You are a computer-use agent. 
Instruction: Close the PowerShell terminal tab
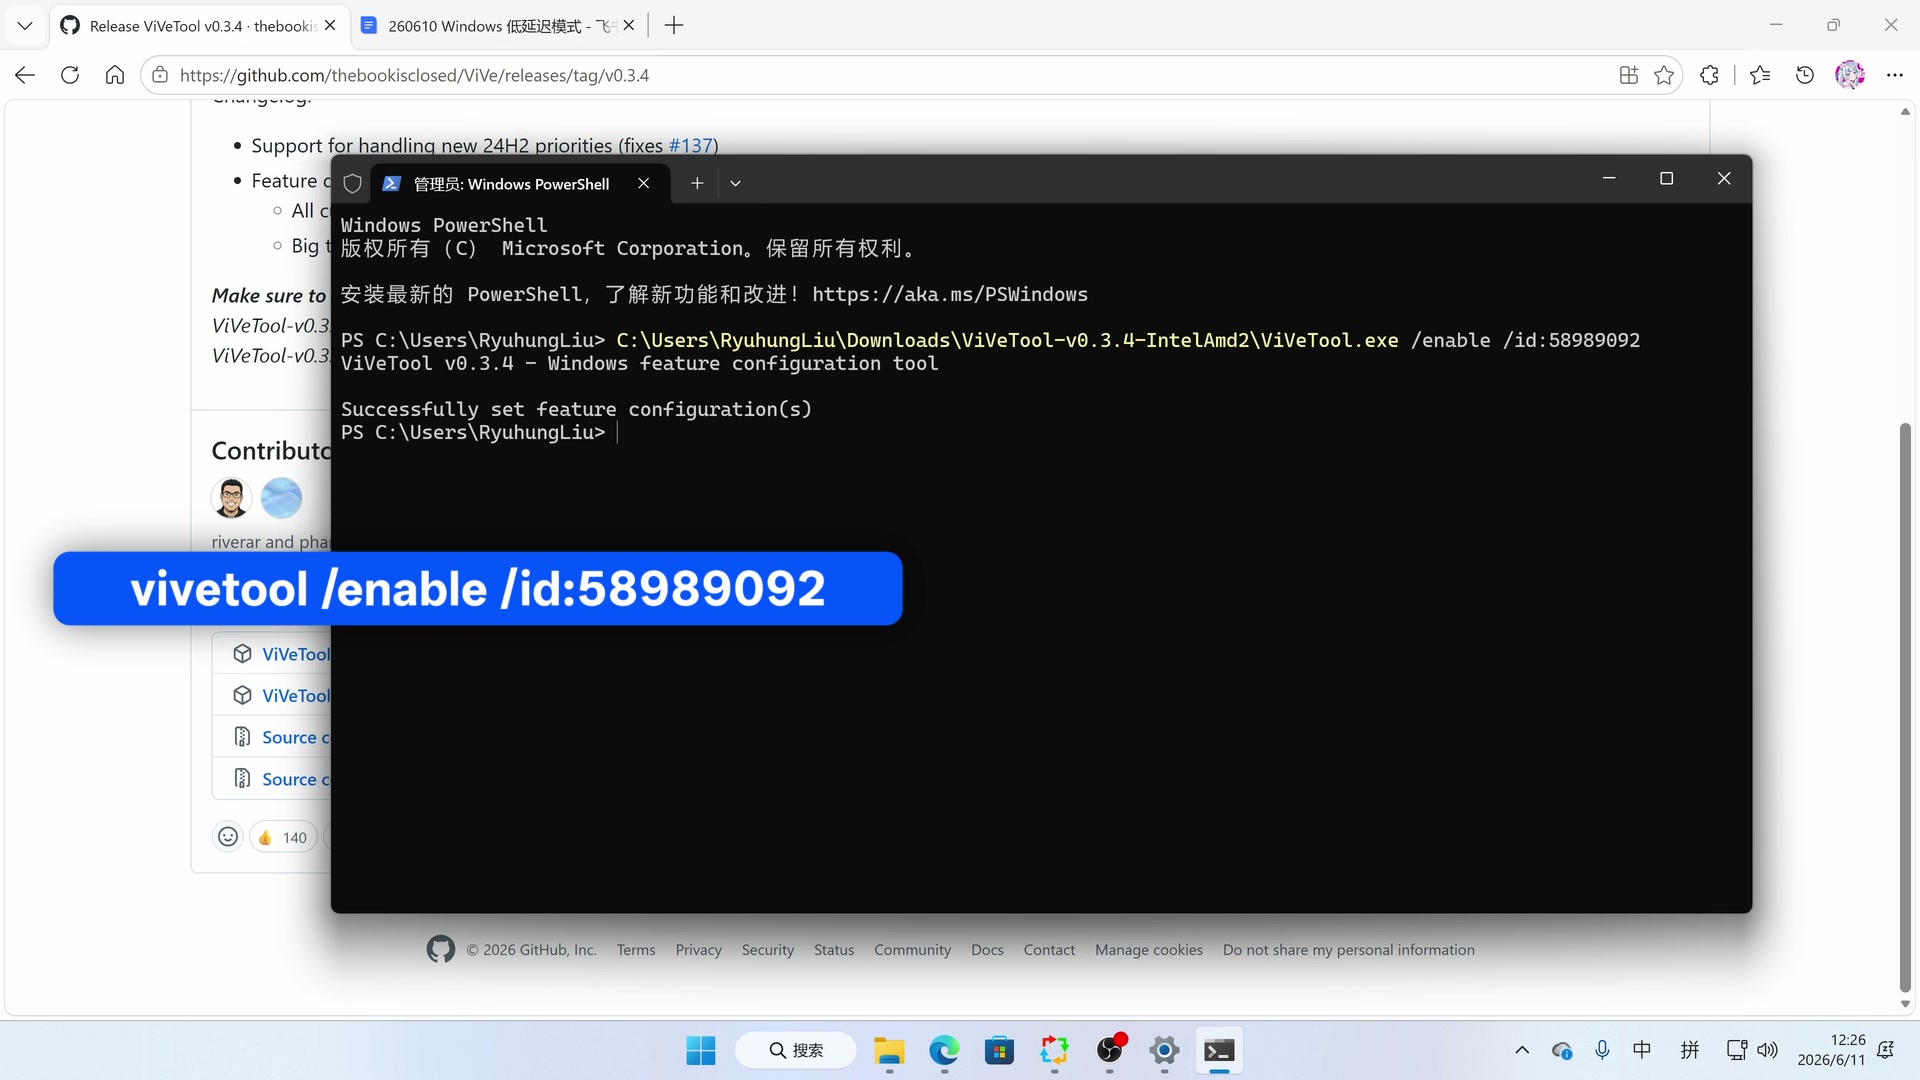pyautogui.click(x=644, y=183)
